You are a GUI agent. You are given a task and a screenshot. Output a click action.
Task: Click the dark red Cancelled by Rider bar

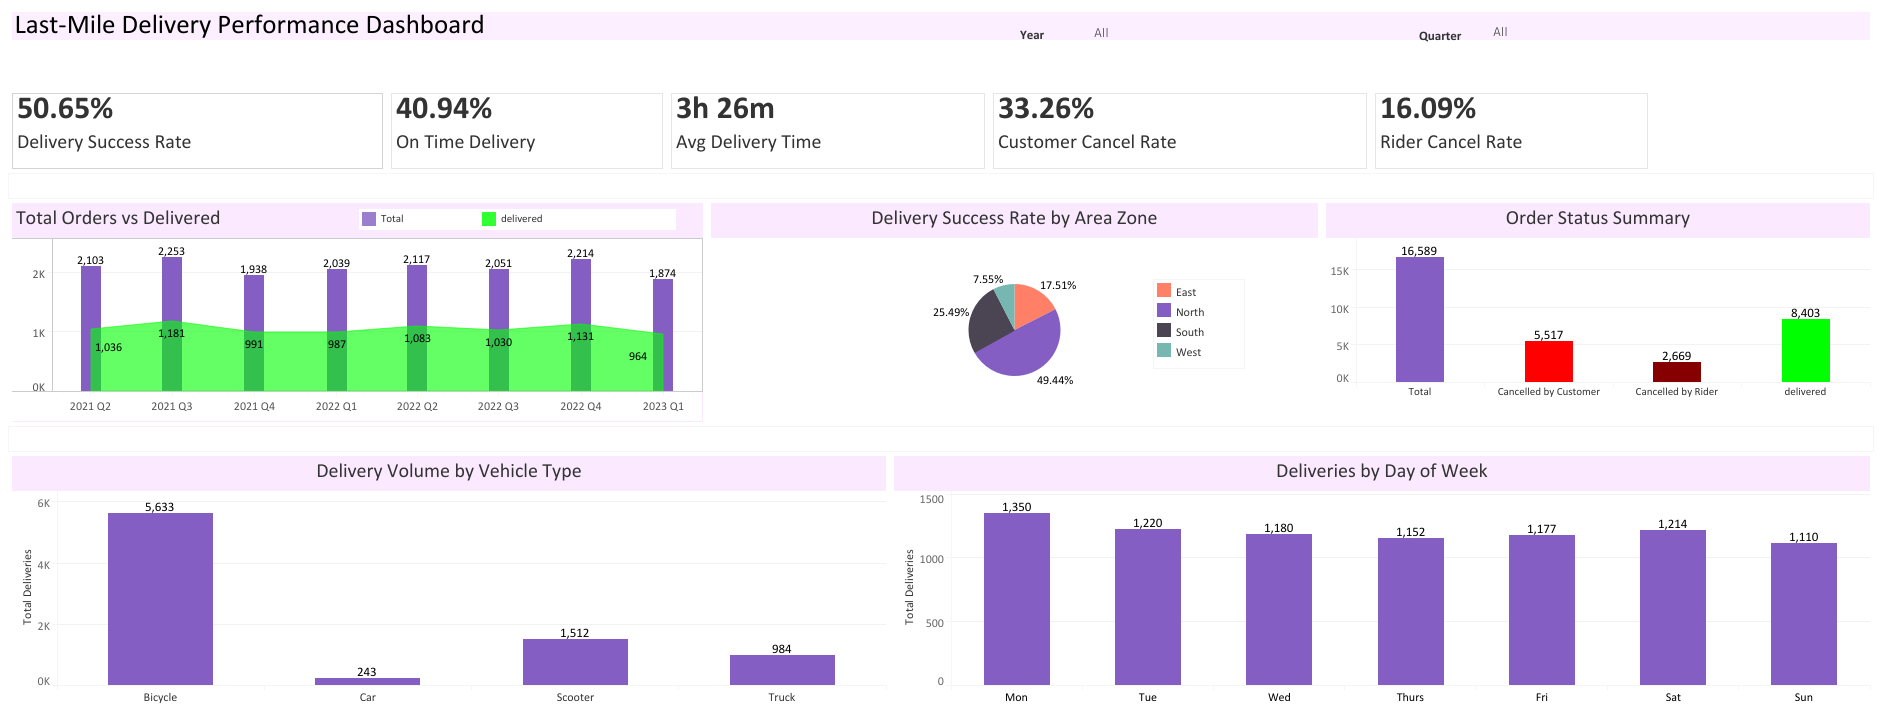pos(1676,372)
